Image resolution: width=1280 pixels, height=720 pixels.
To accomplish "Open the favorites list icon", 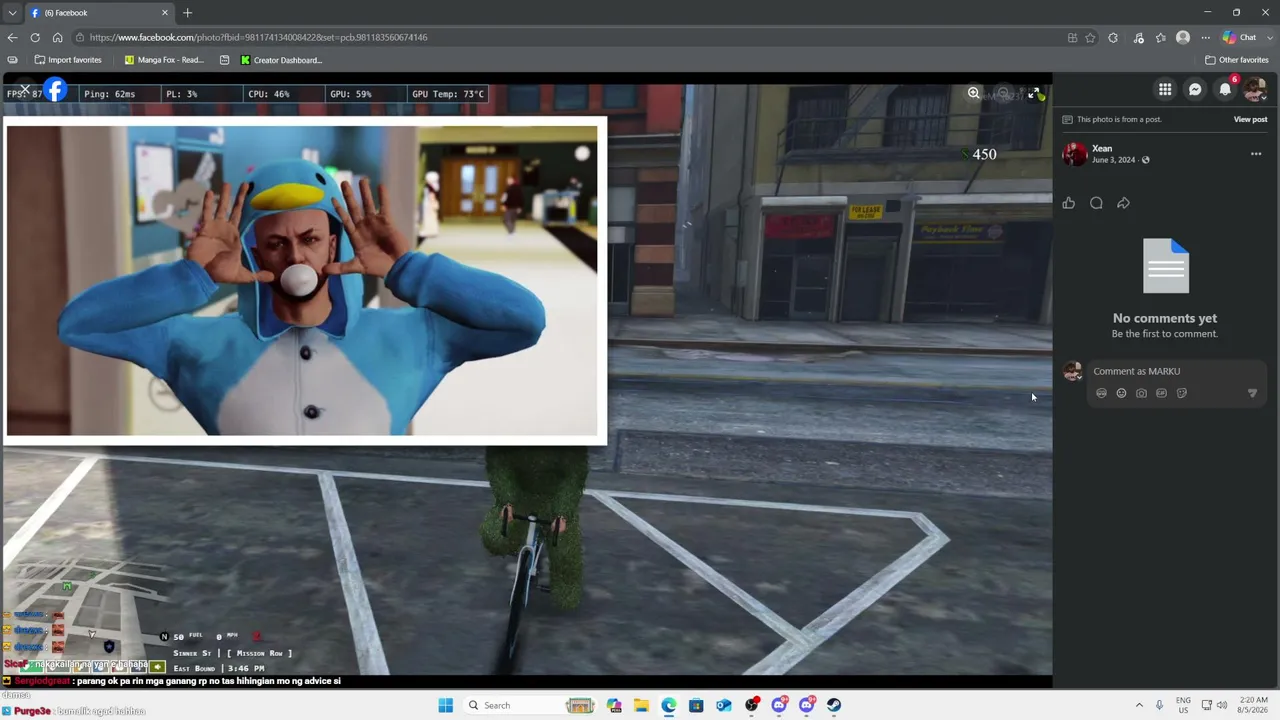I will point(1160,38).
